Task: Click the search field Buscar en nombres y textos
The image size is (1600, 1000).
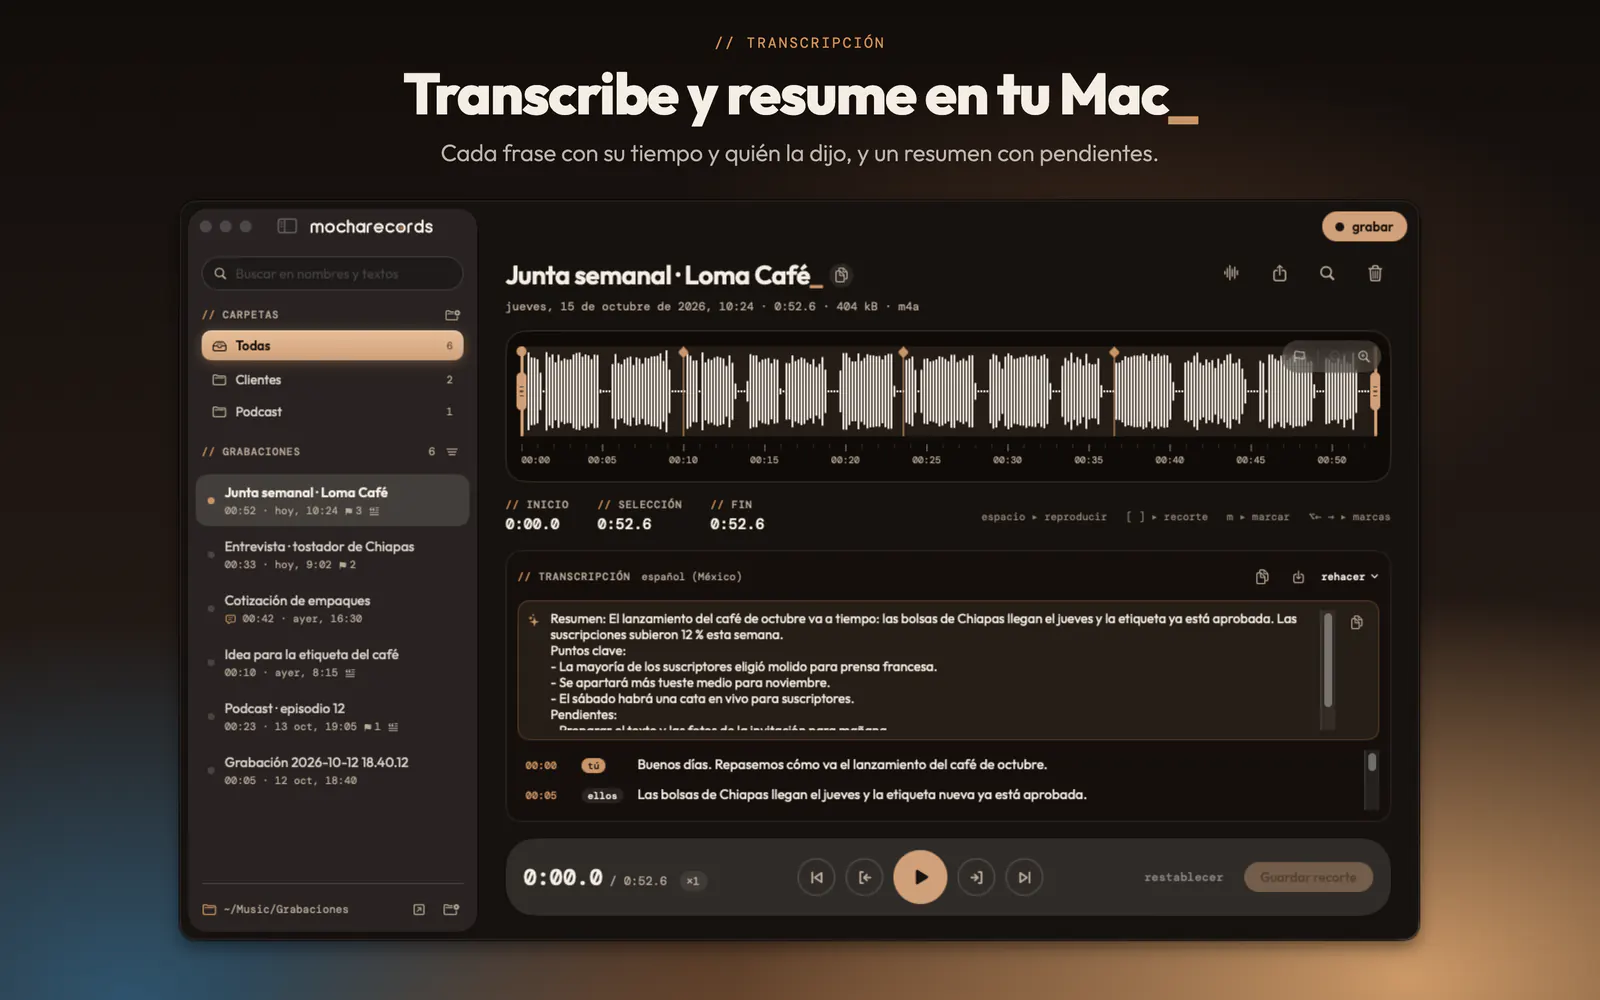Action: (332, 274)
